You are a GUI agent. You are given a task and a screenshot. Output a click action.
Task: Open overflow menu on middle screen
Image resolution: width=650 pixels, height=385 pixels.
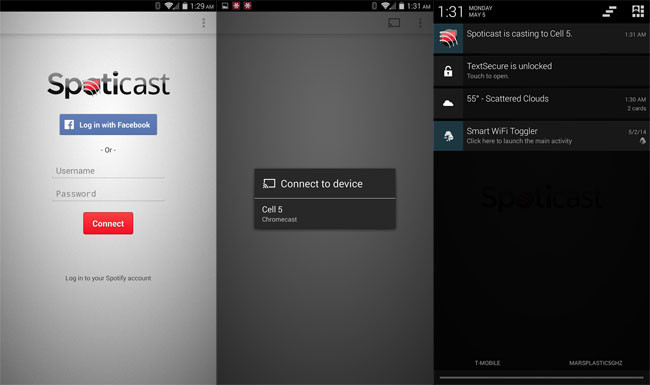coord(420,23)
